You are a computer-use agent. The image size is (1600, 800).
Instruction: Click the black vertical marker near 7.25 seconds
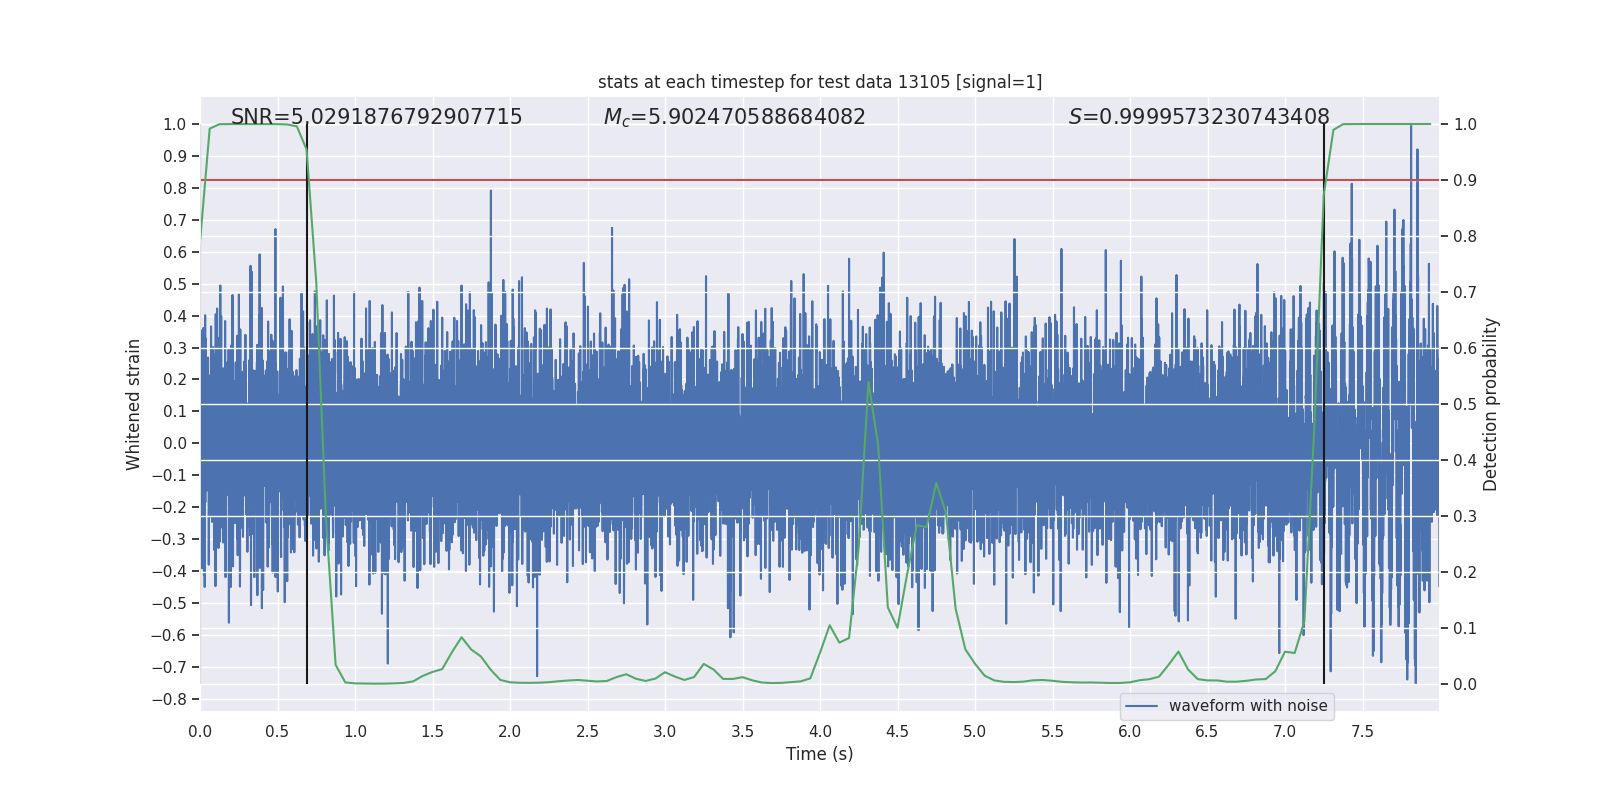point(1324,404)
